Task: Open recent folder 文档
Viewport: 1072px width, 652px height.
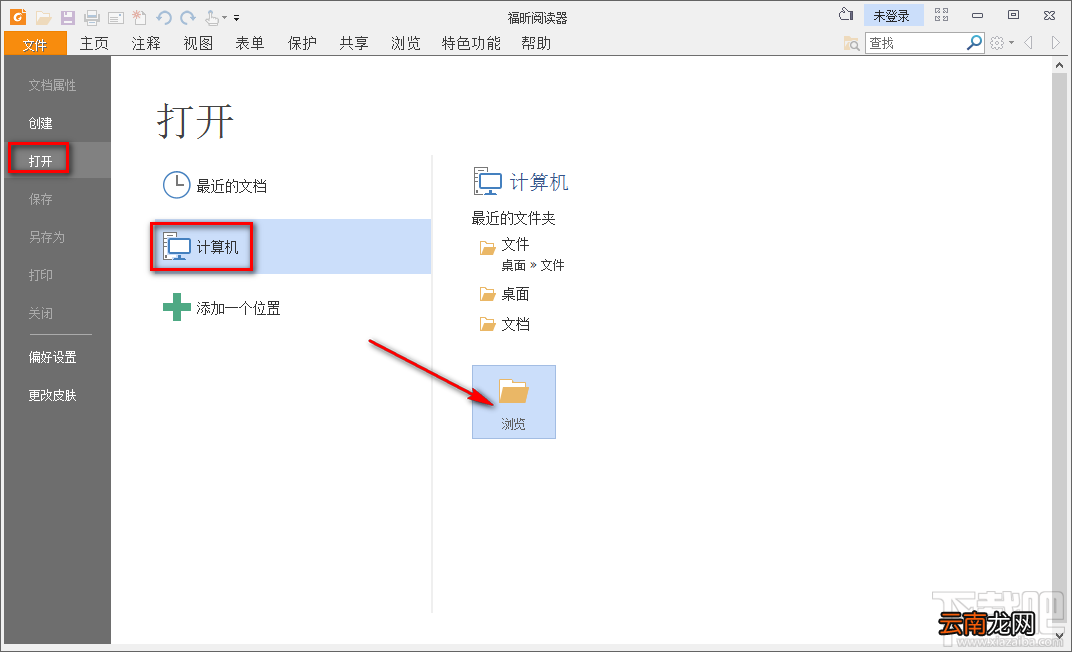Action: click(x=505, y=324)
